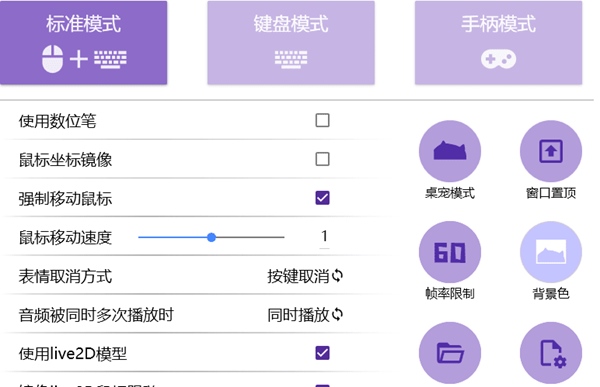Viewport: 600px width, 387px height.
Task: Click the 窗口置顶 caption text
Action: (551, 193)
